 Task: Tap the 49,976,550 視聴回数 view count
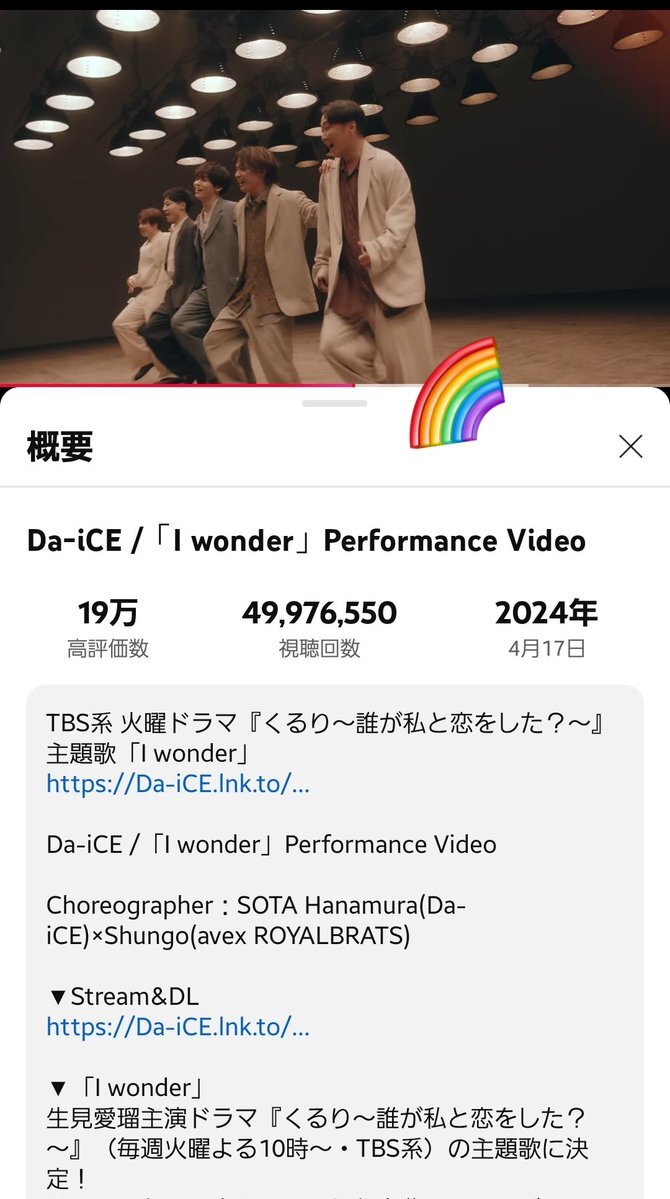coord(320,629)
